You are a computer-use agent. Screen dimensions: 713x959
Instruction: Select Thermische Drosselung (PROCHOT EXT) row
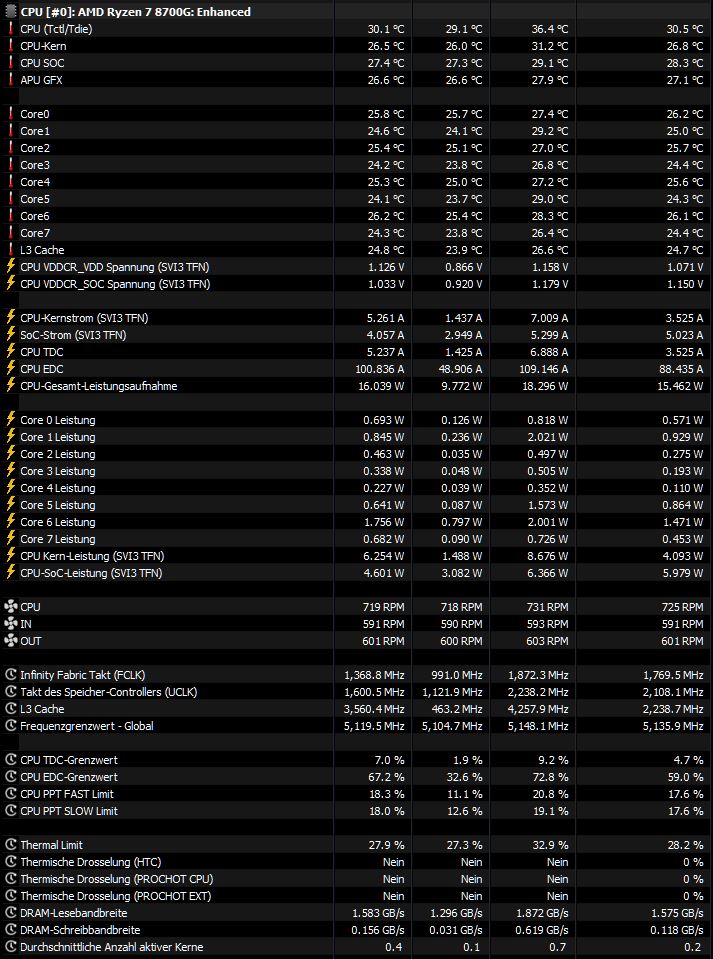[356, 896]
